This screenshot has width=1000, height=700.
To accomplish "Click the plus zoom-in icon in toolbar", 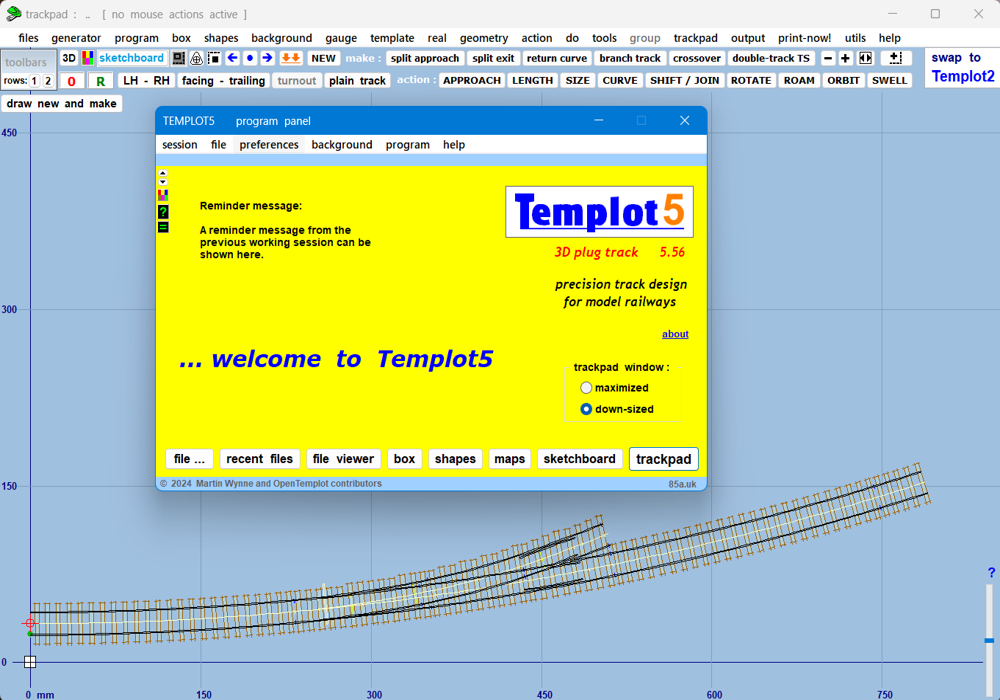I will pos(846,58).
